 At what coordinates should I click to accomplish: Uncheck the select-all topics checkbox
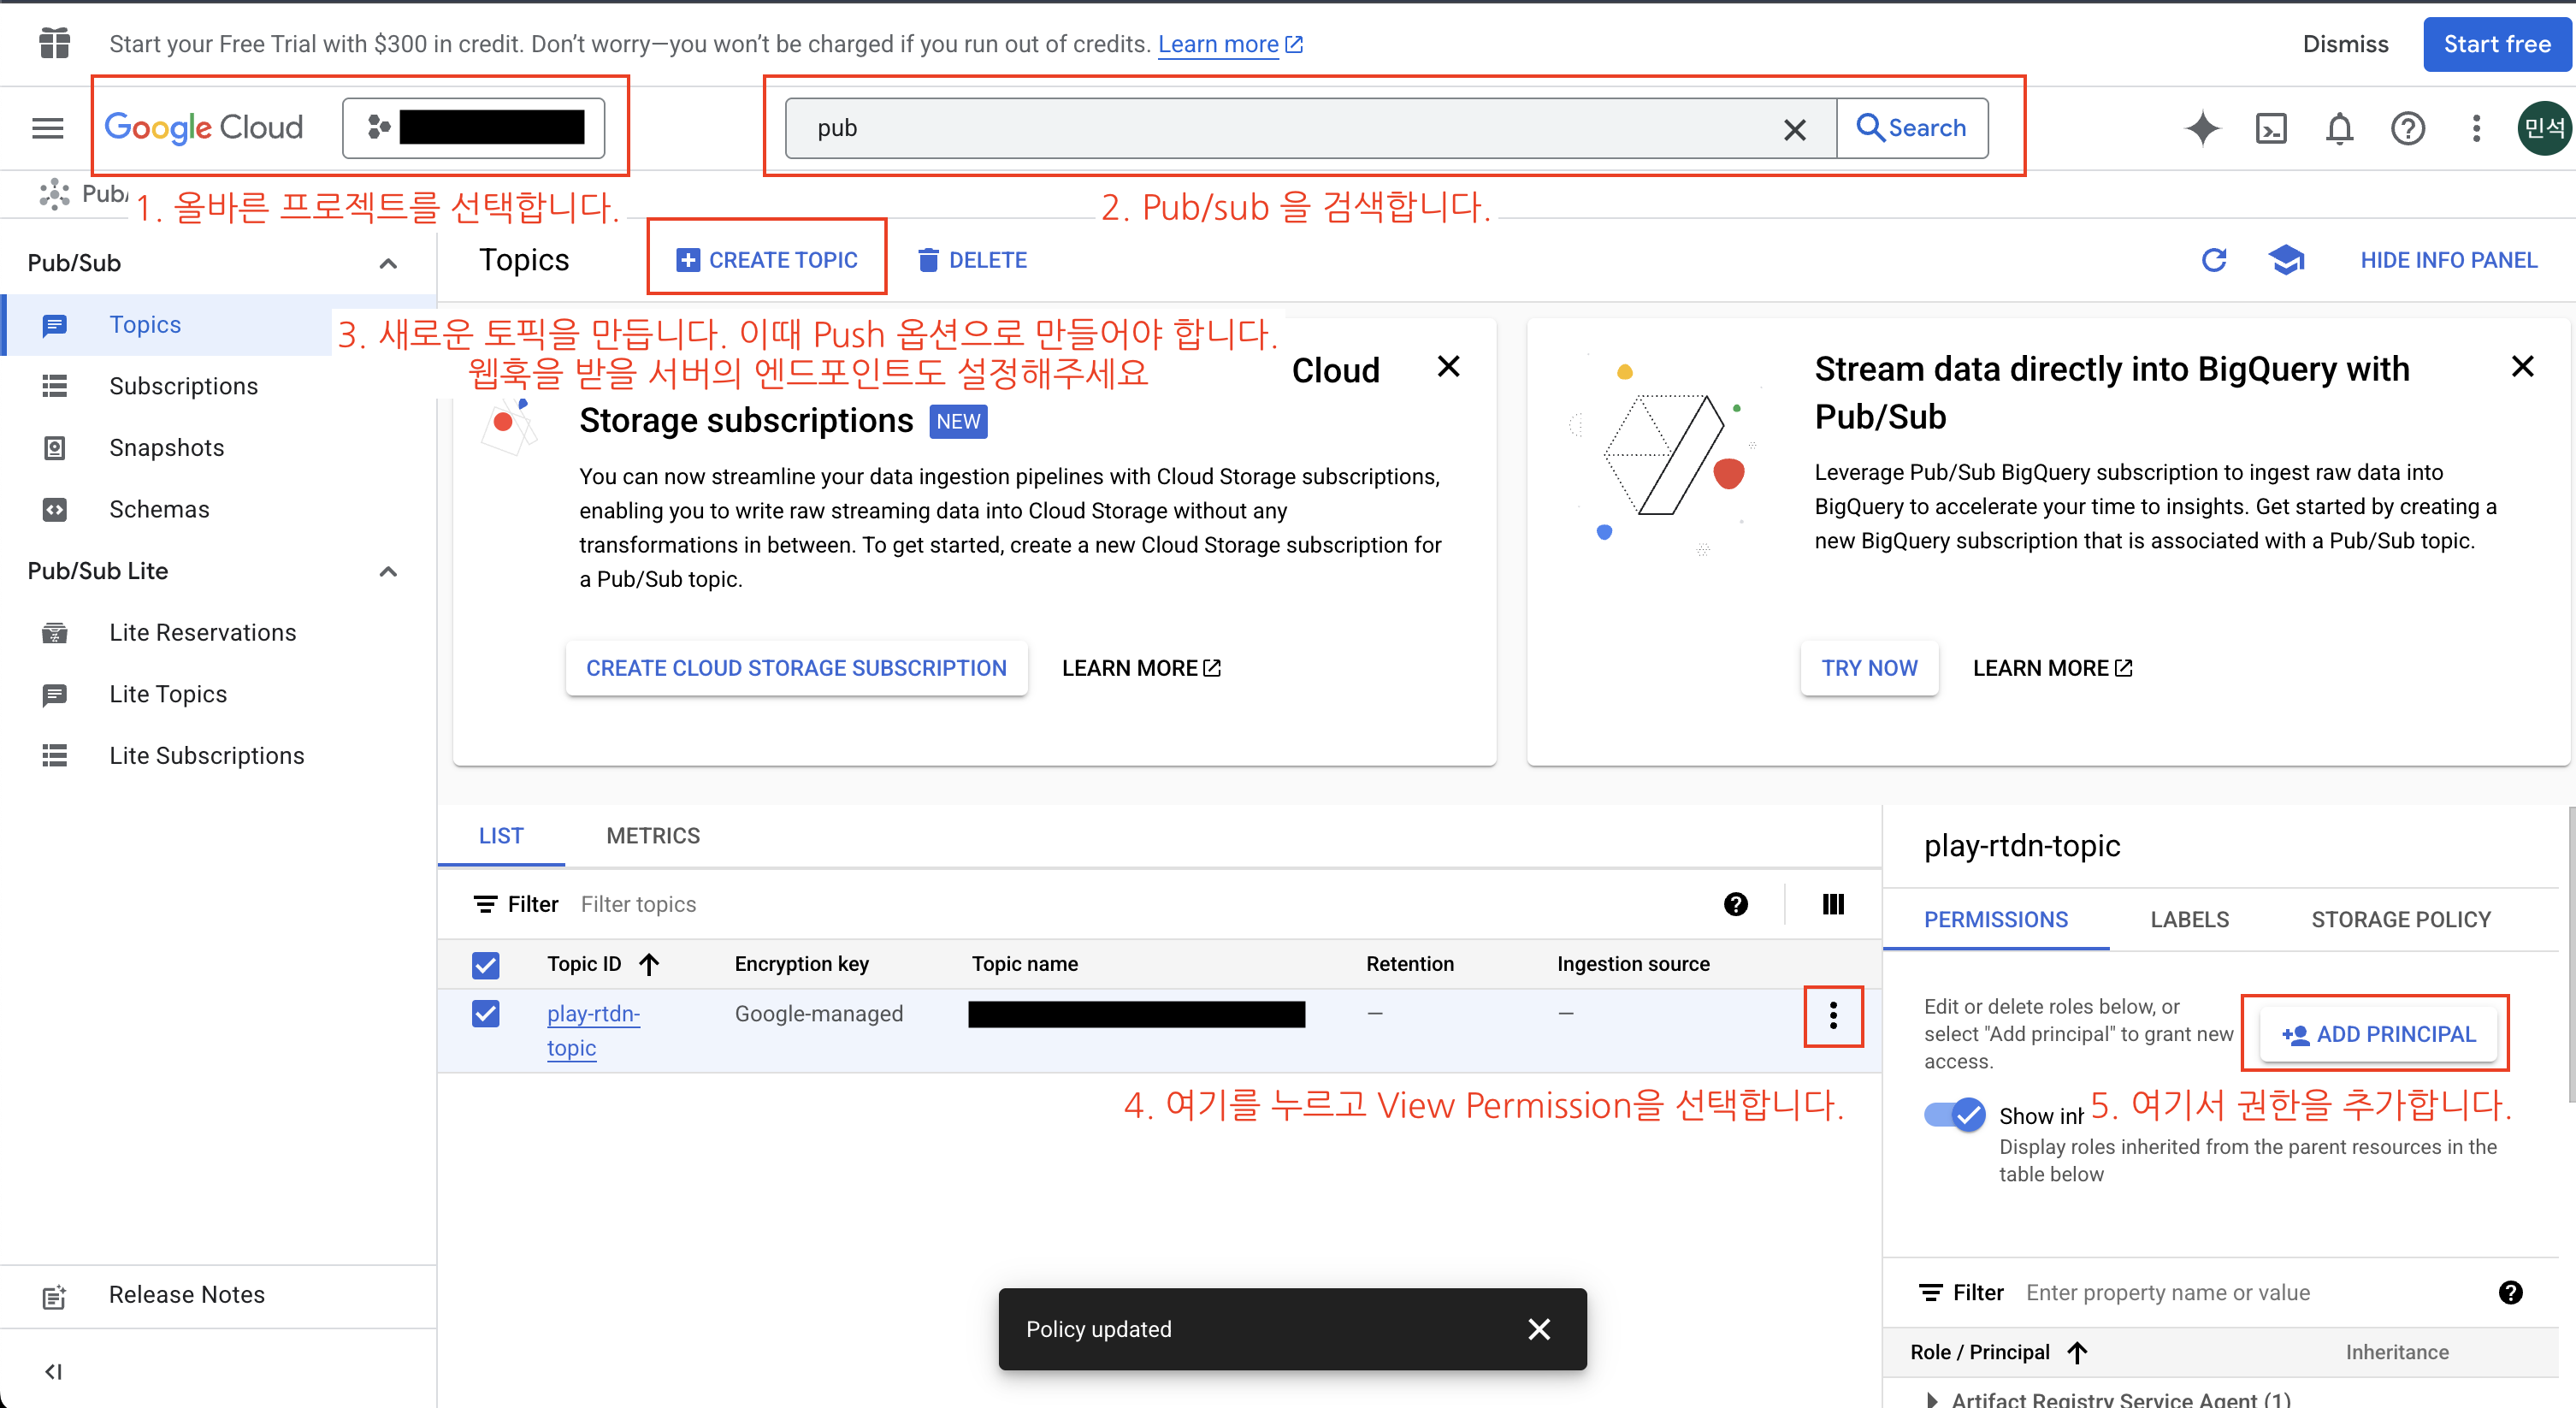click(486, 964)
